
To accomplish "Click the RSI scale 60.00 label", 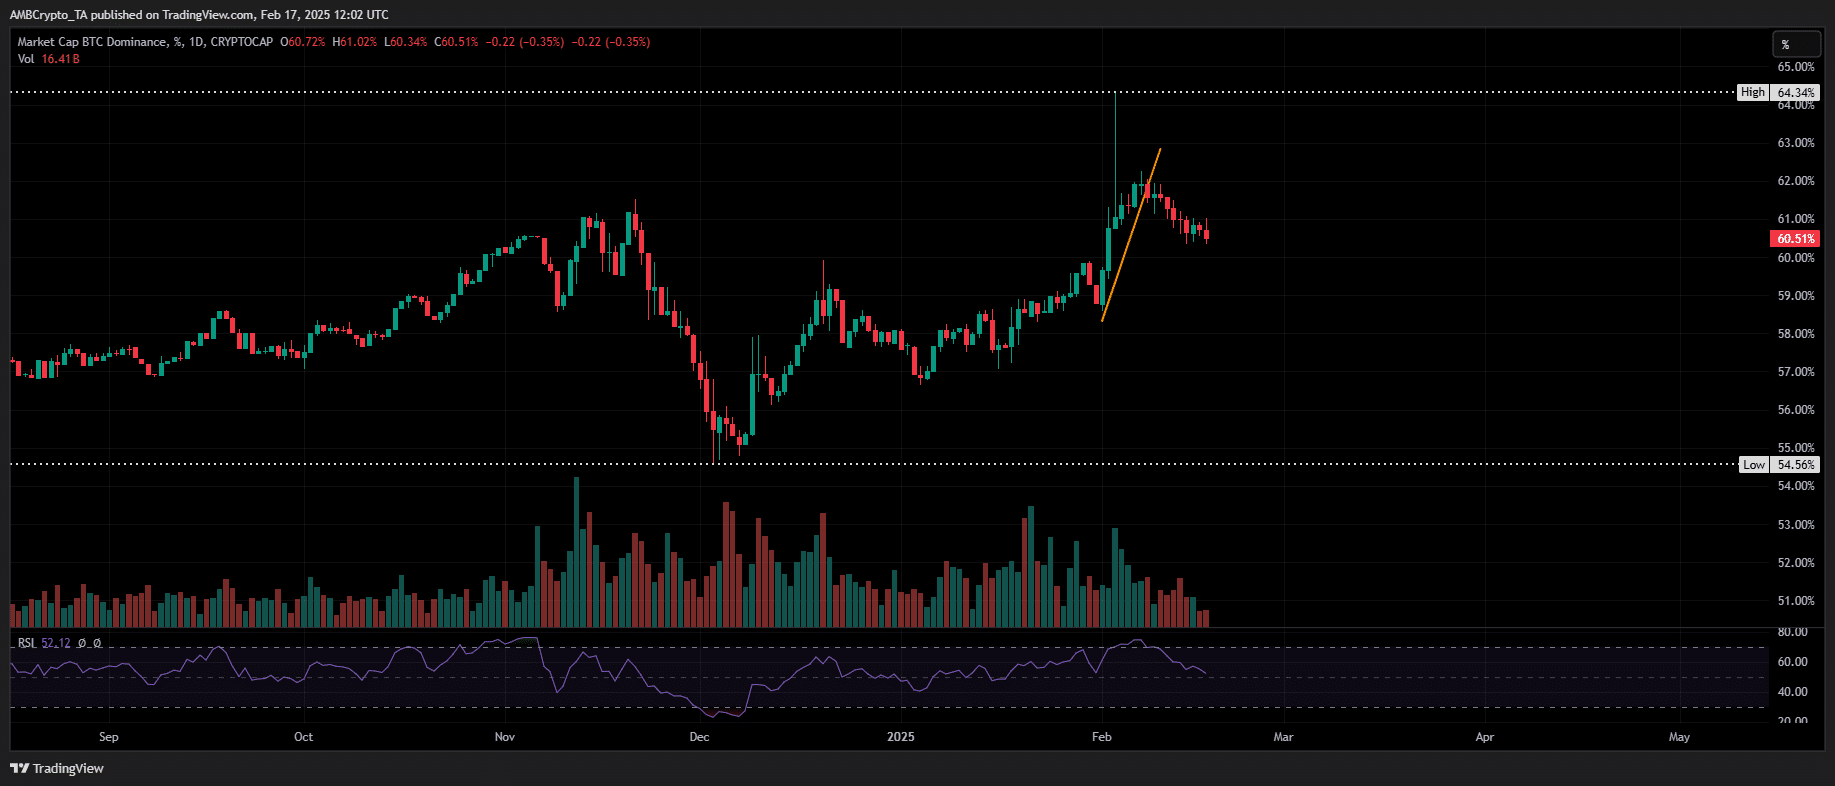I will click(x=1792, y=662).
